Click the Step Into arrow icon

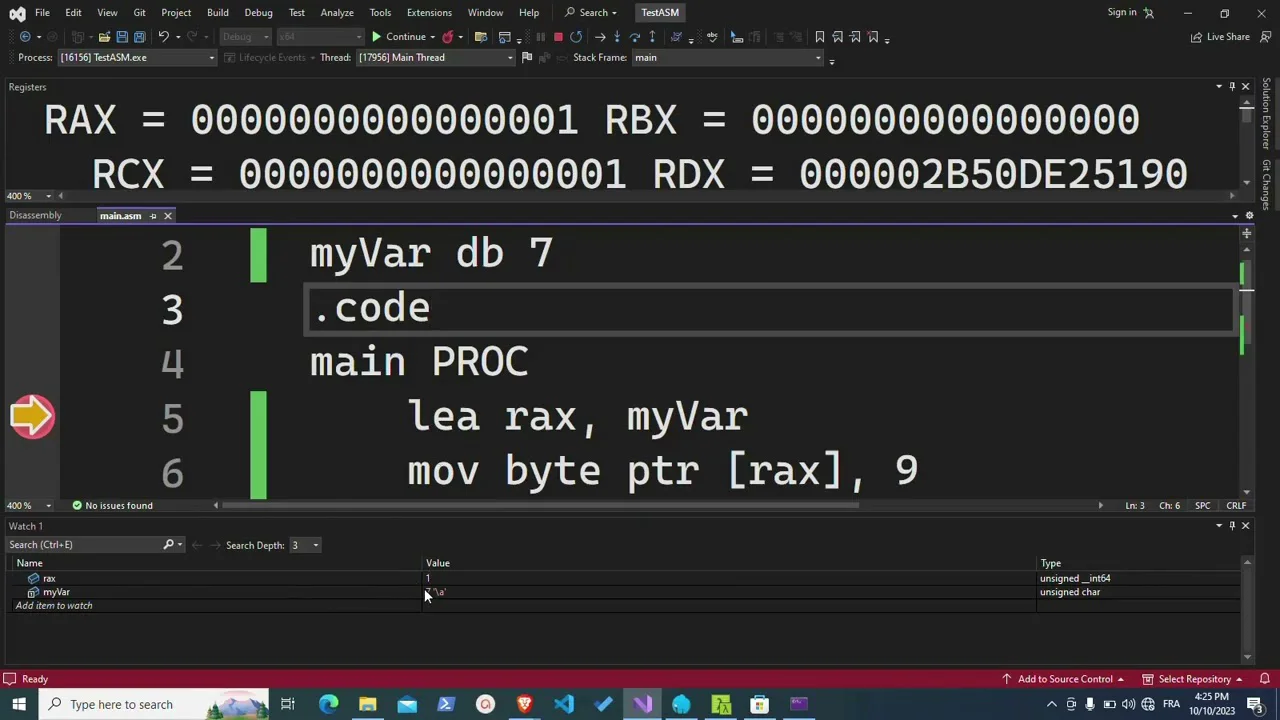[x=617, y=37]
